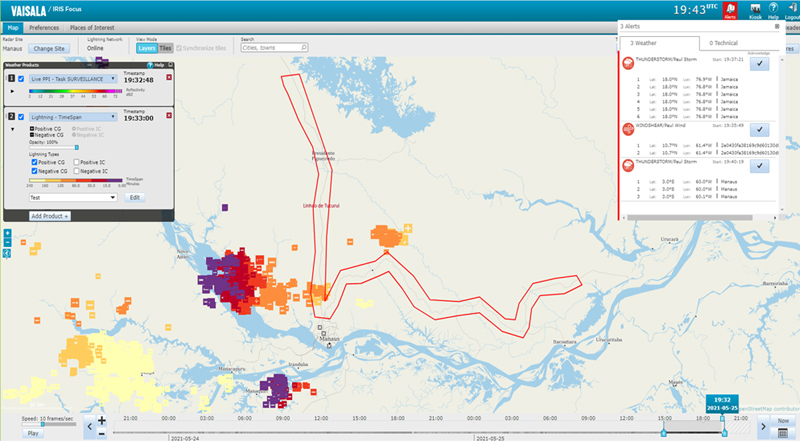Zoom out timeline with minus icon
This screenshot has height=441, width=800.
(x=102, y=433)
